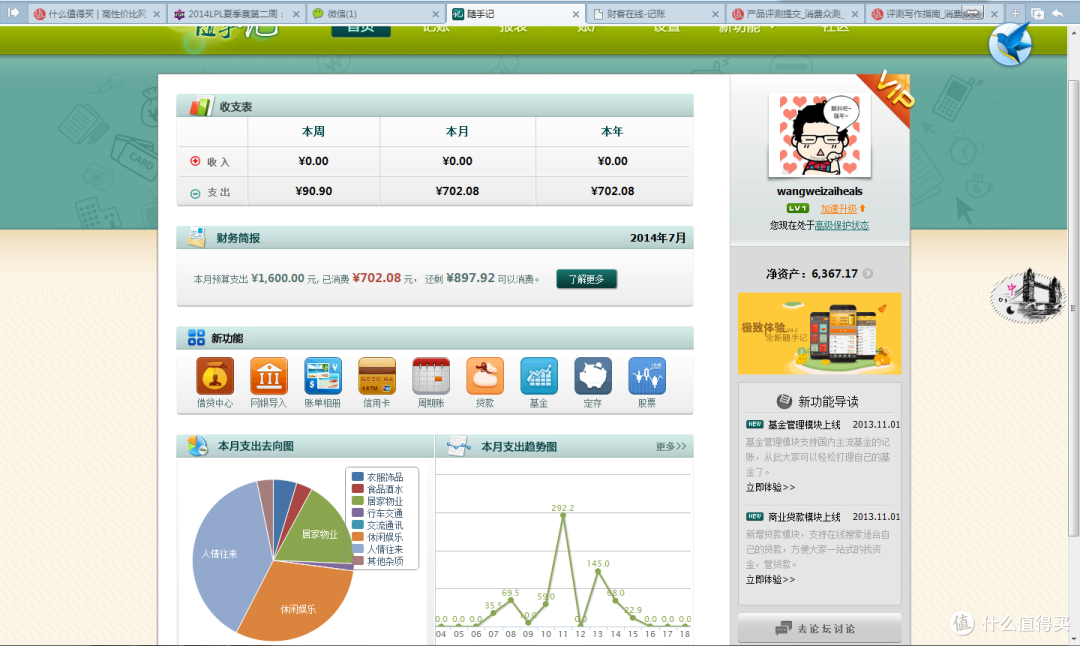Click the remaining amount ¥897.92
This screenshot has width=1080, height=646.
pyautogui.click(x=470, y=278)
